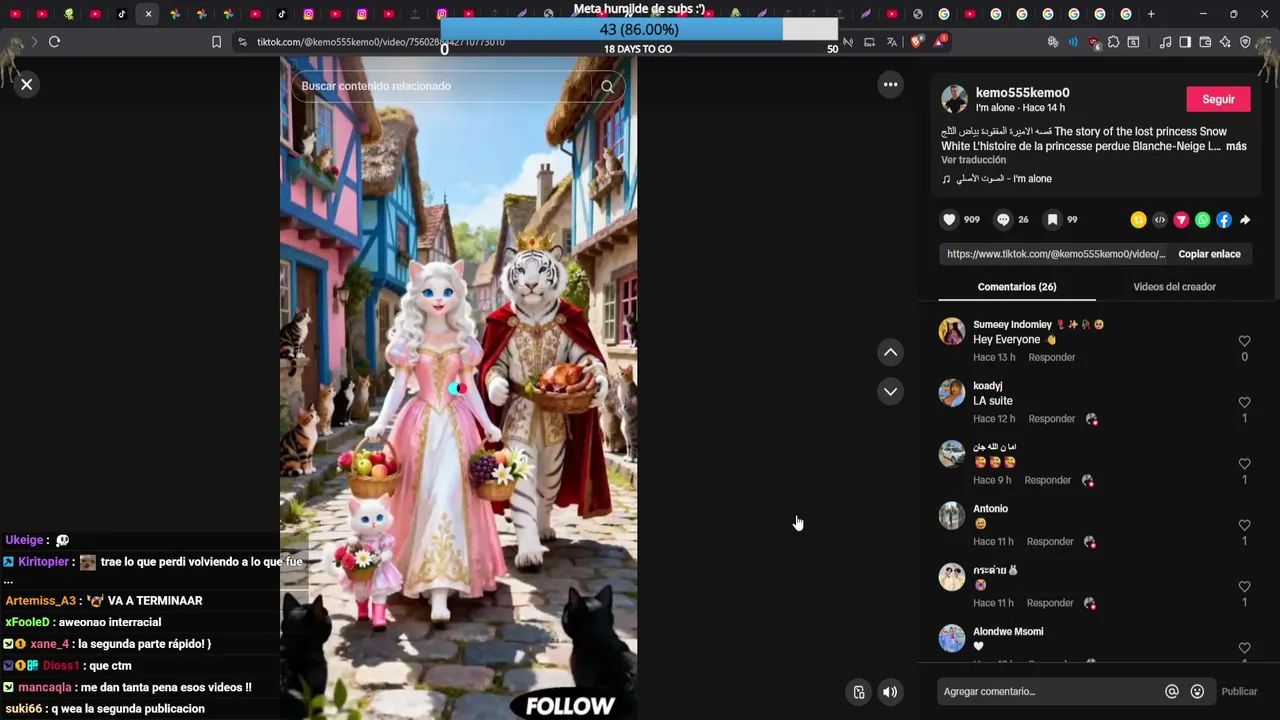The image size is (1280, 720).
Task: Like Antonio's comment
Action: click(x=1244, y=526)
